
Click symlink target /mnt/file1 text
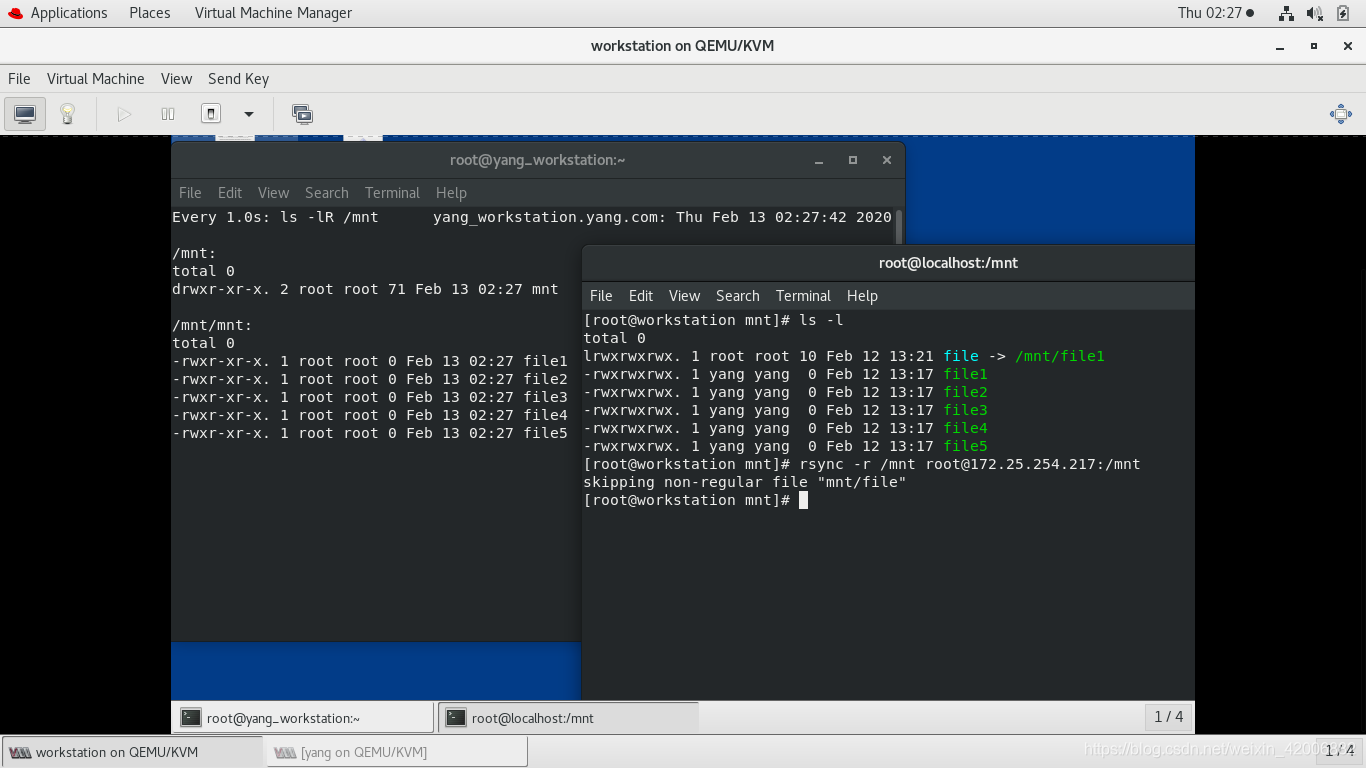(1060, 356)
